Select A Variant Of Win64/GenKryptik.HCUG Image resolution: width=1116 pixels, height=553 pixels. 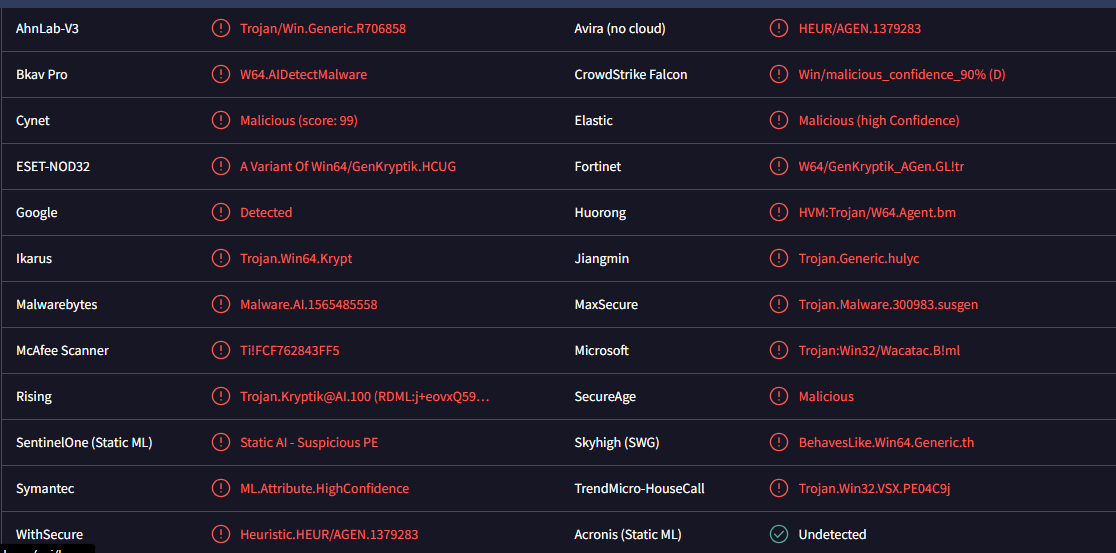coord(348,167)
